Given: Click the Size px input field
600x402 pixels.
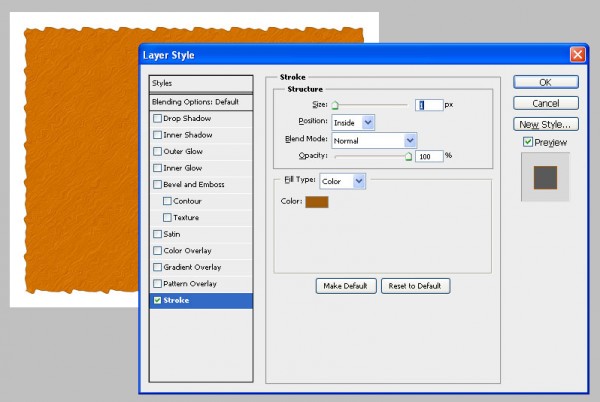Looking at the screenshot, I should (x=429, y=105).
